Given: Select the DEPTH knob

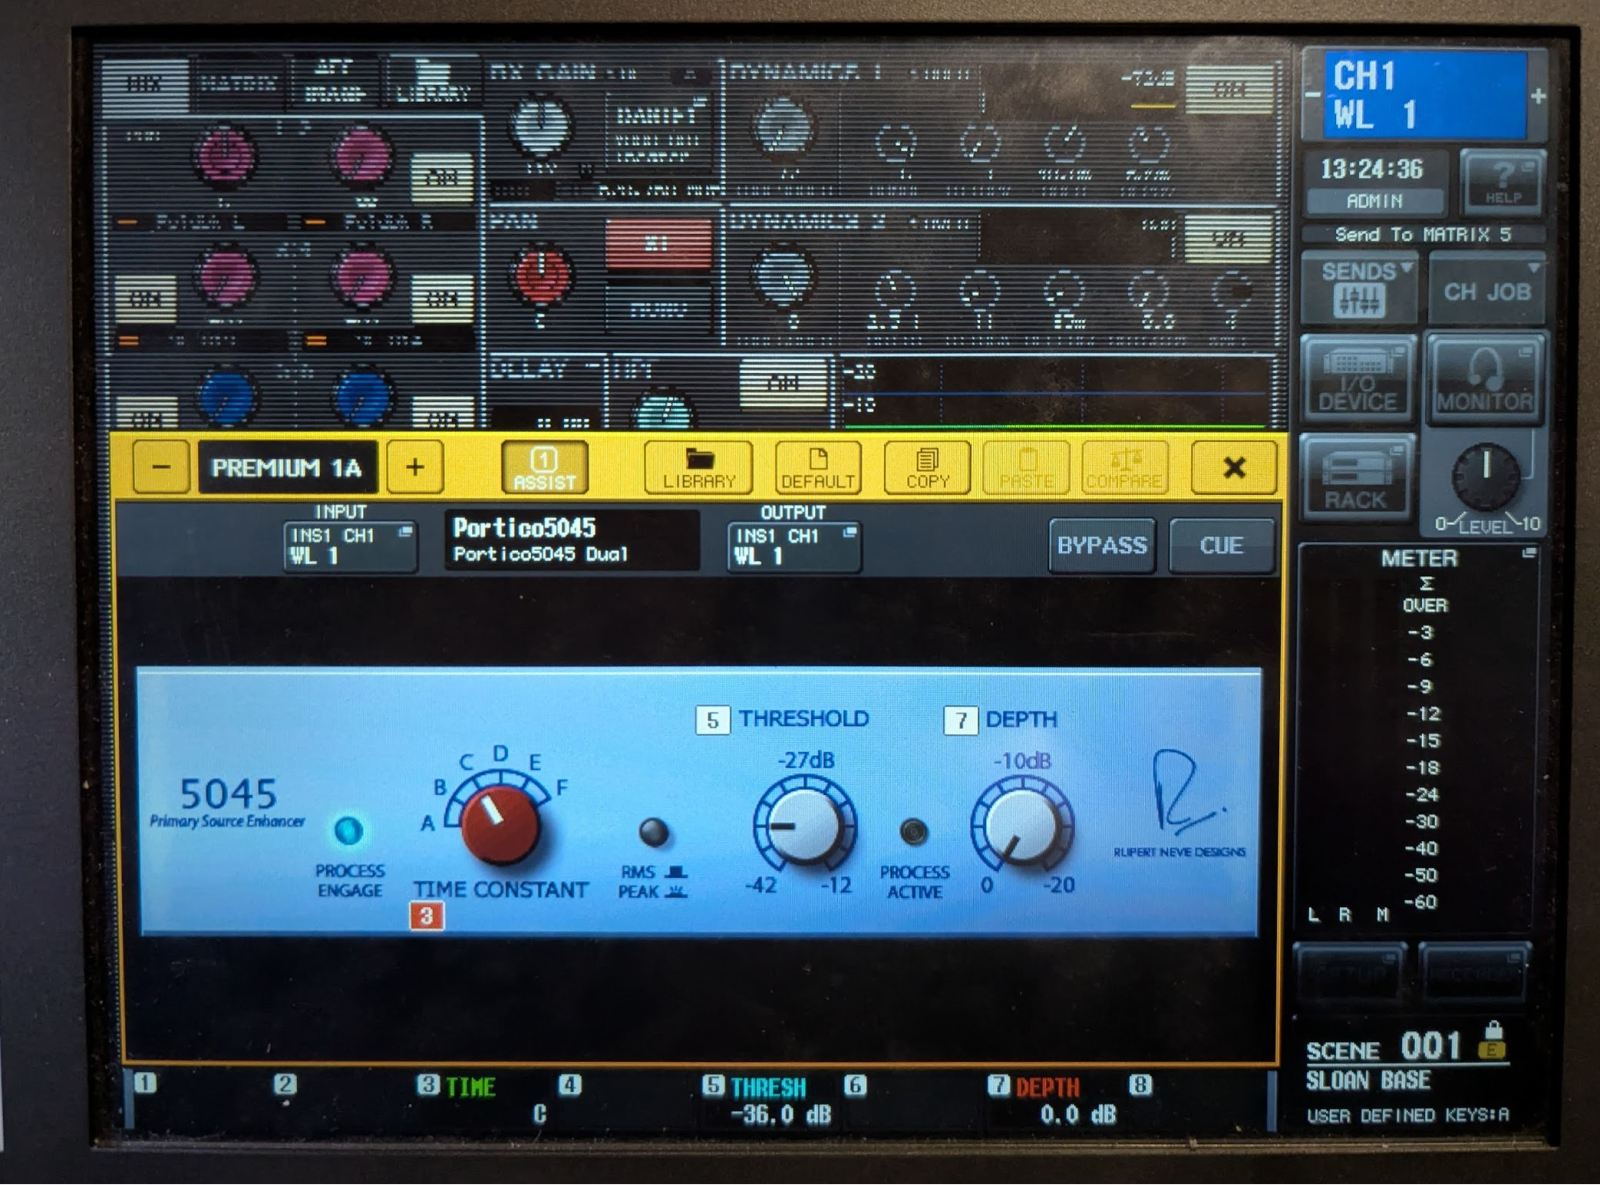Looking at the screenshot, I should [x=1022, y=825].
